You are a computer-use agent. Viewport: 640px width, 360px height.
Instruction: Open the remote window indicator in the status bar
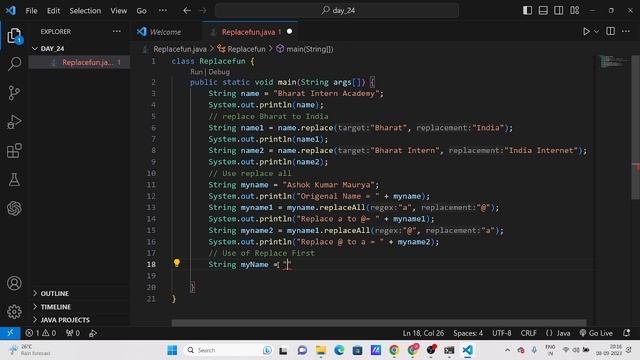point(10,333)
